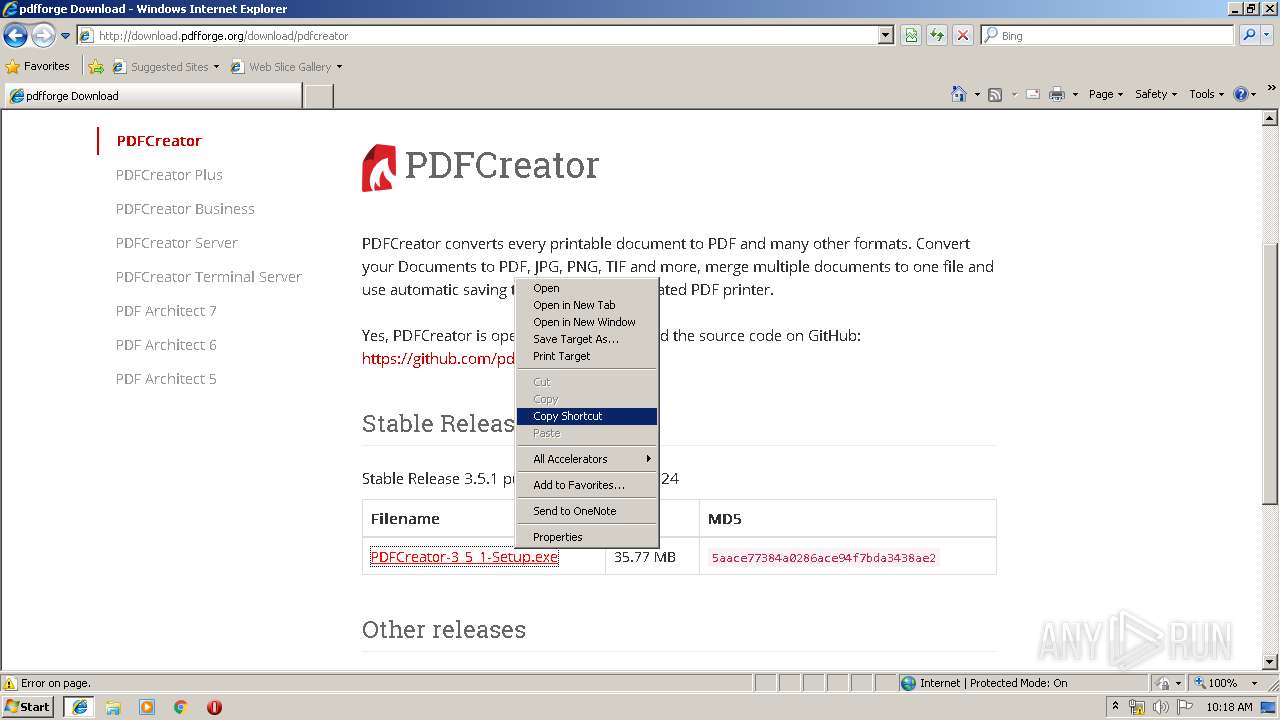The width and height of the screenshot is (1280, 720).
Task: Open PDF Architect 6 sidebar link
Action: 166,345
